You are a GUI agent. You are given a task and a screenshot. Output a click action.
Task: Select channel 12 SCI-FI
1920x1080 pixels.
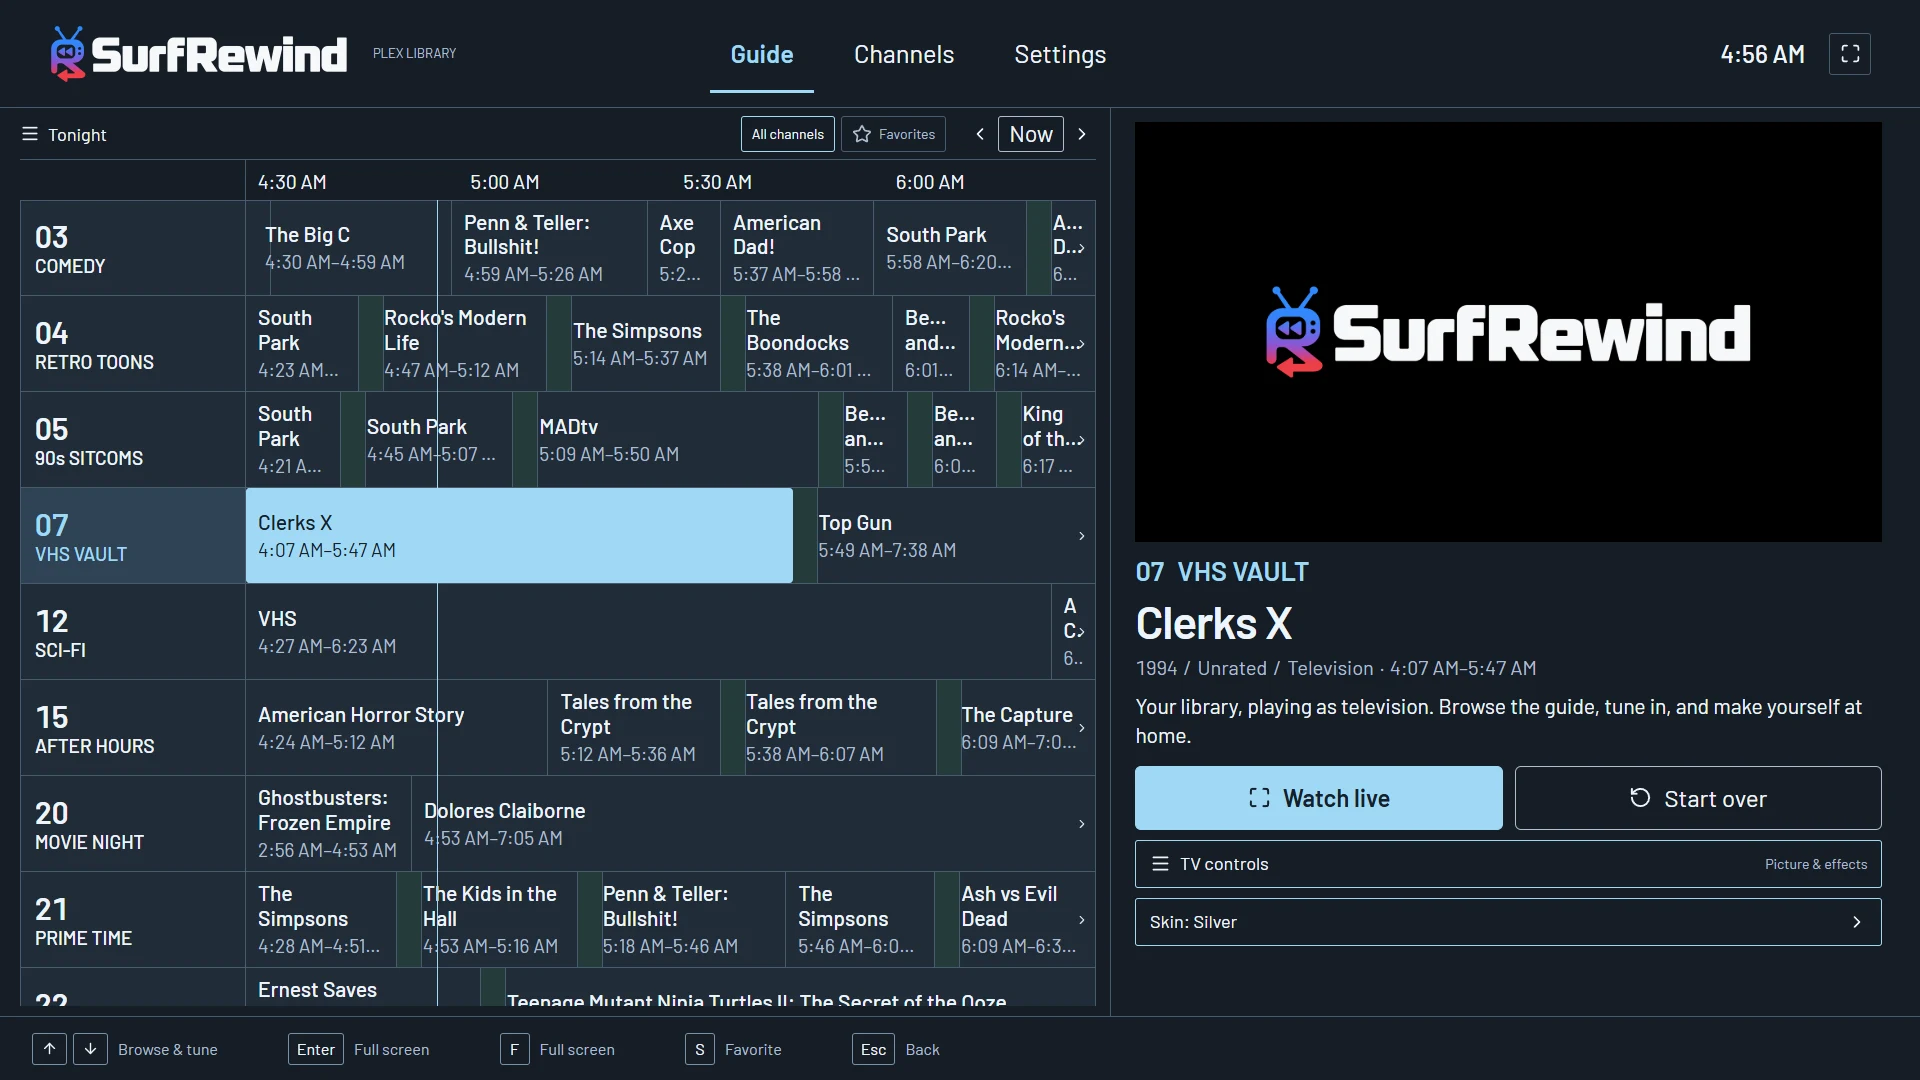coord(133,632)
